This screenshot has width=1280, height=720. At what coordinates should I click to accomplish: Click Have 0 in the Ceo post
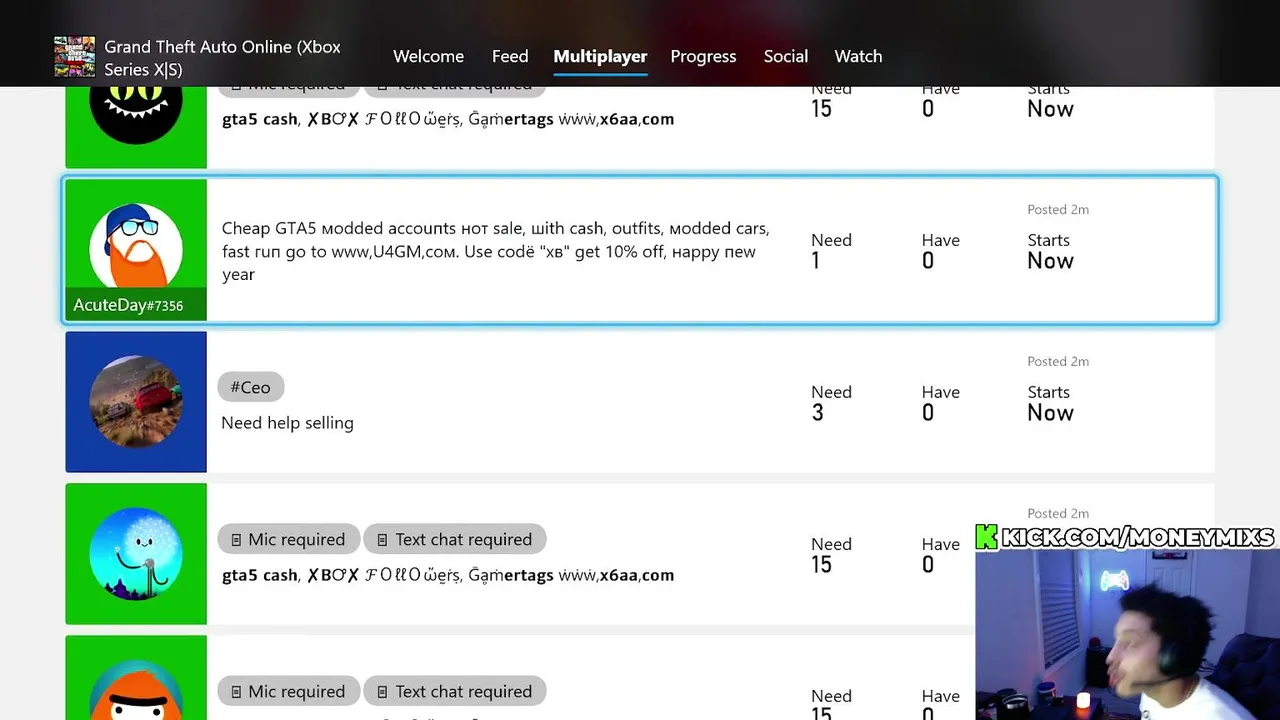pos(940,403)
